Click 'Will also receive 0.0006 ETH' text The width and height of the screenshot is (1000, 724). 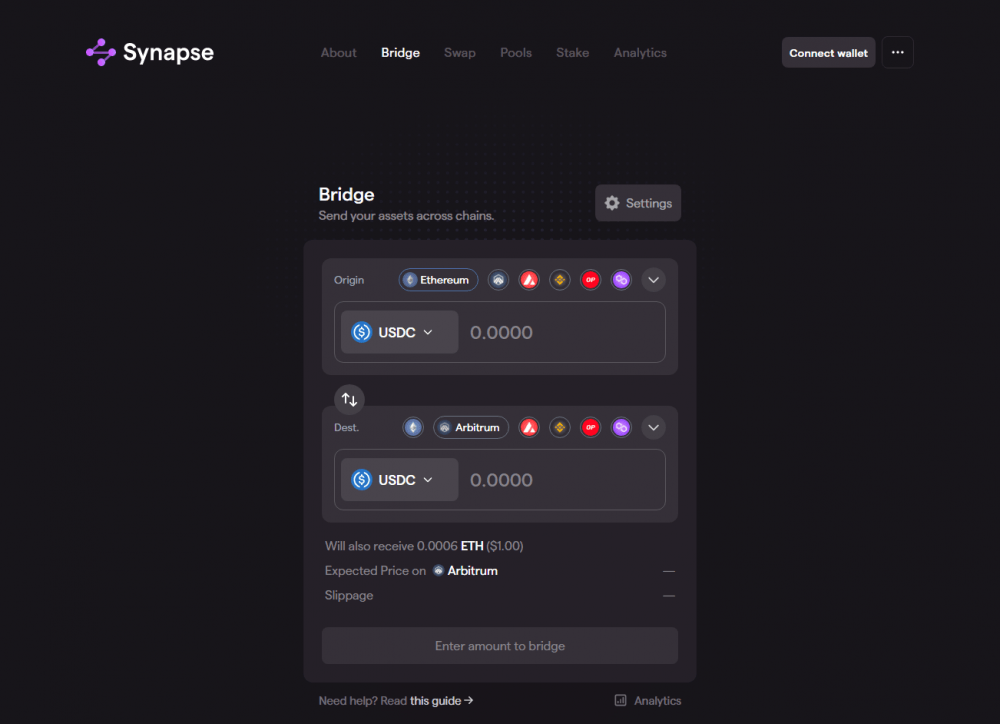pos(404,546)
